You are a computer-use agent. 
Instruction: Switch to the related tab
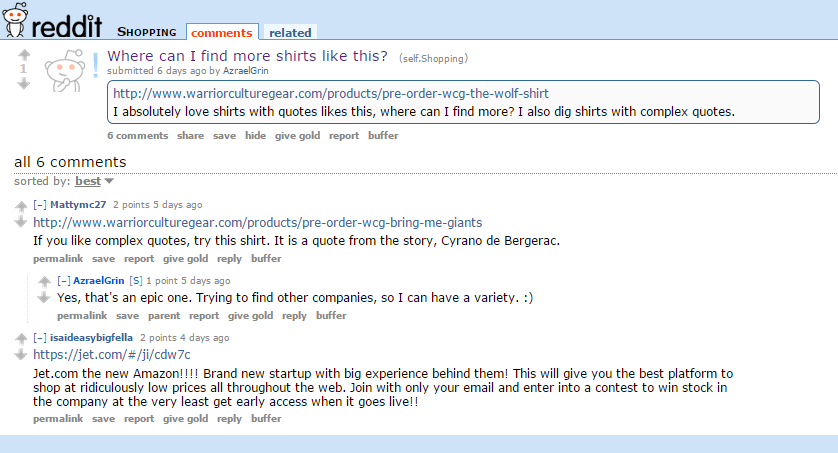290,33
